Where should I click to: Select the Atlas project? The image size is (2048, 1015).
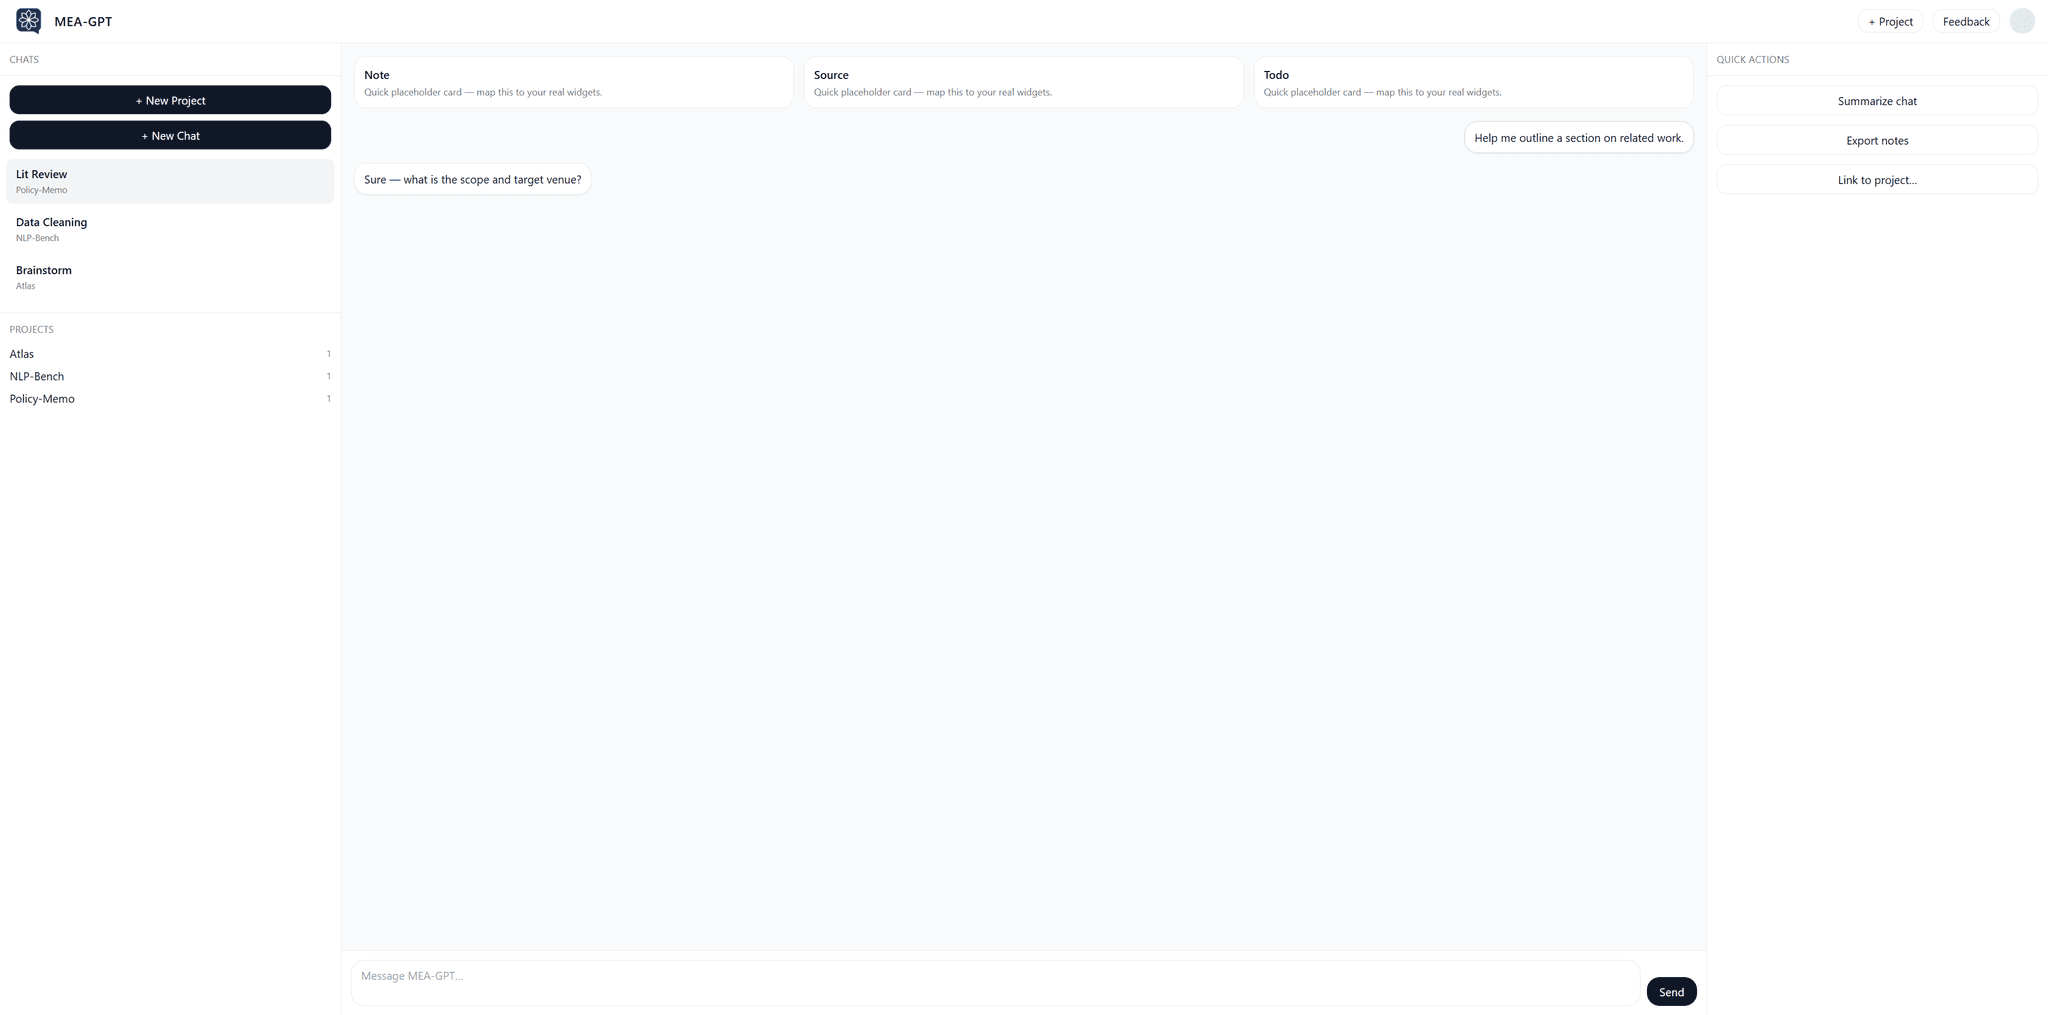point(170,353)
